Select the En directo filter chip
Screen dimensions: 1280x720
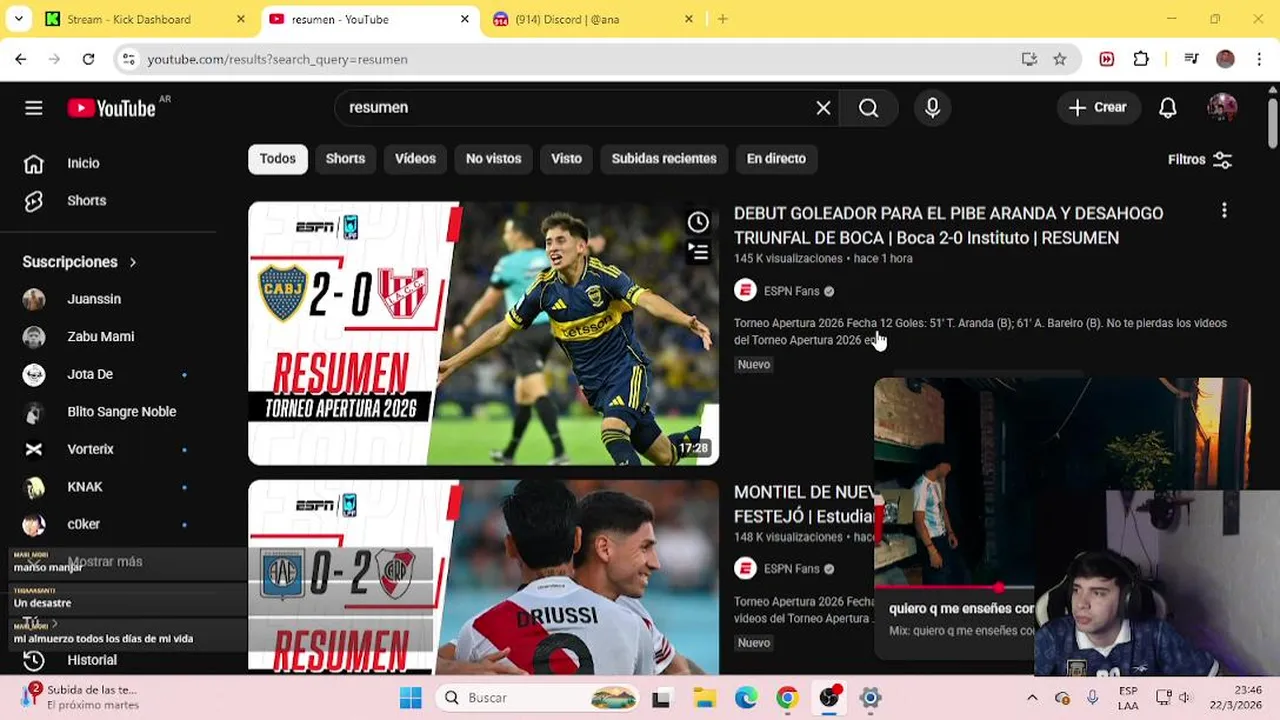(776, 159)
